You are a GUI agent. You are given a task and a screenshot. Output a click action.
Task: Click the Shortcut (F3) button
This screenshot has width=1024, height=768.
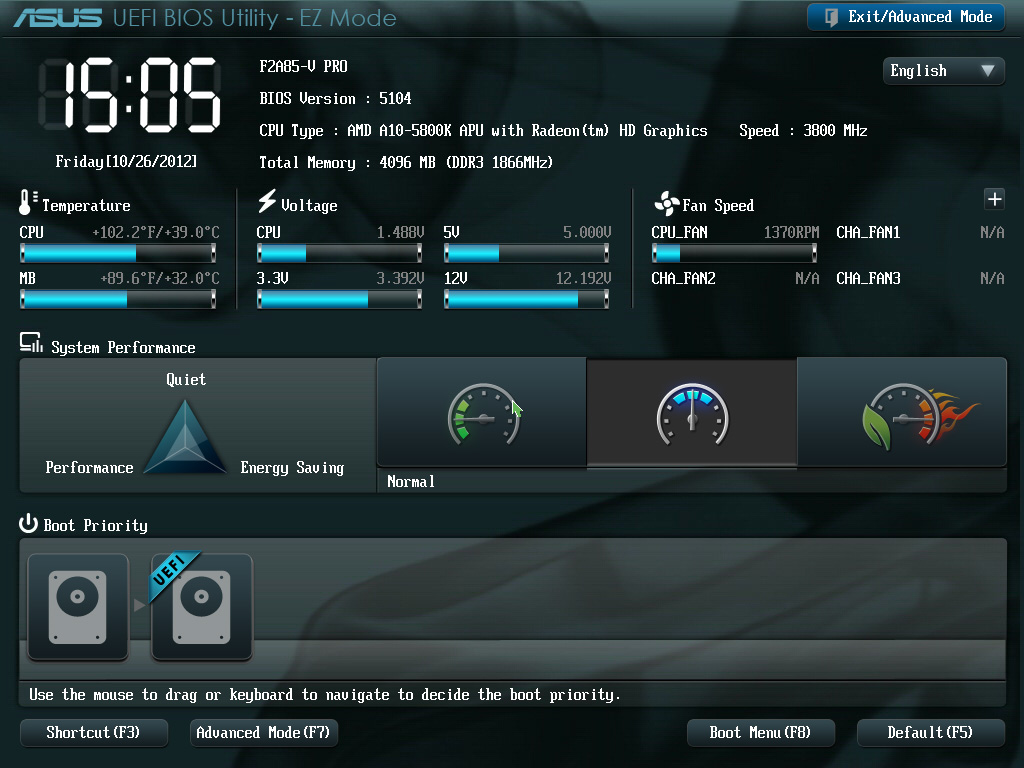pyautogui.click(x=93, y=732)
